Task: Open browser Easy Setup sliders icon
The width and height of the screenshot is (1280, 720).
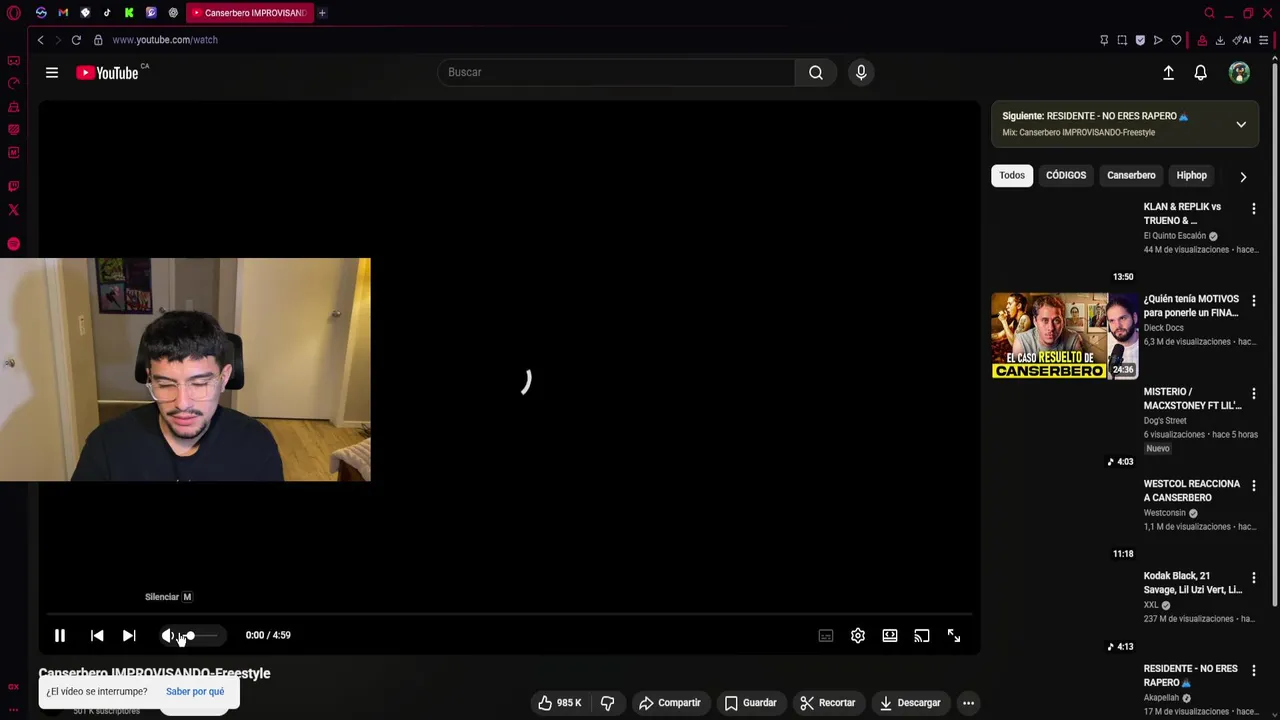Action: point(1264,40)
